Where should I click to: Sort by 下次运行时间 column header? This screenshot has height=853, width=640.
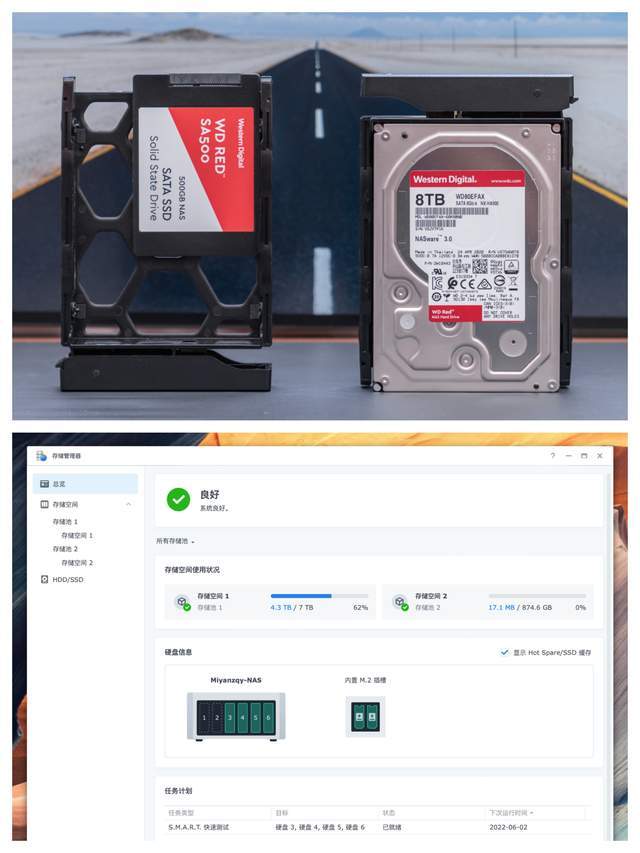[511, 813]
